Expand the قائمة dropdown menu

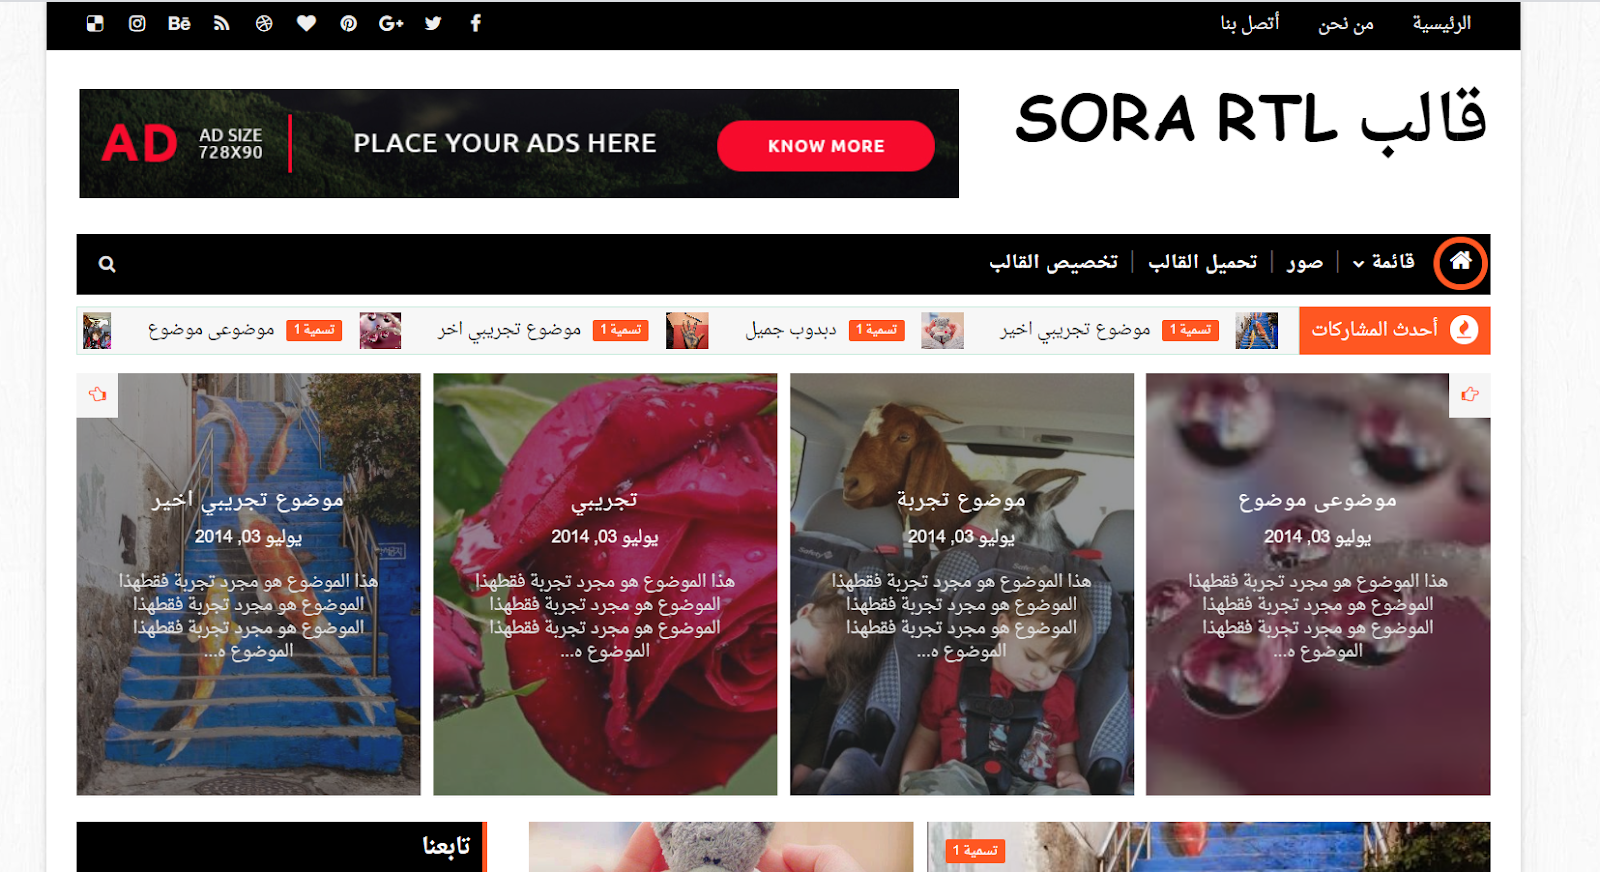point(1384,262)
